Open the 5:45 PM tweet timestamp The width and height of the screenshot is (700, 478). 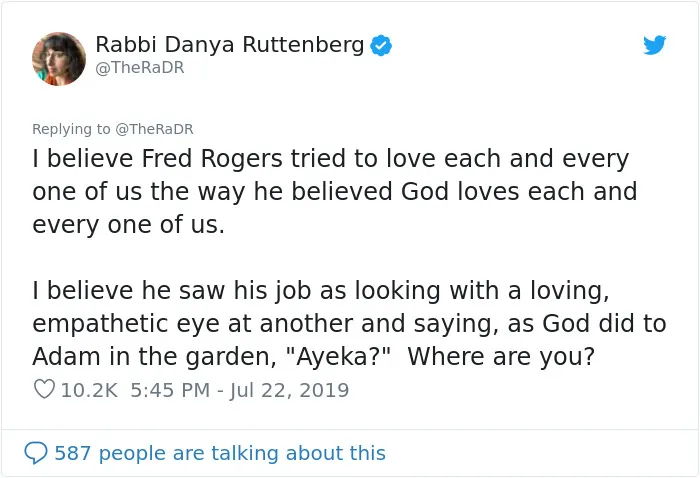click(x=170, y=390)
